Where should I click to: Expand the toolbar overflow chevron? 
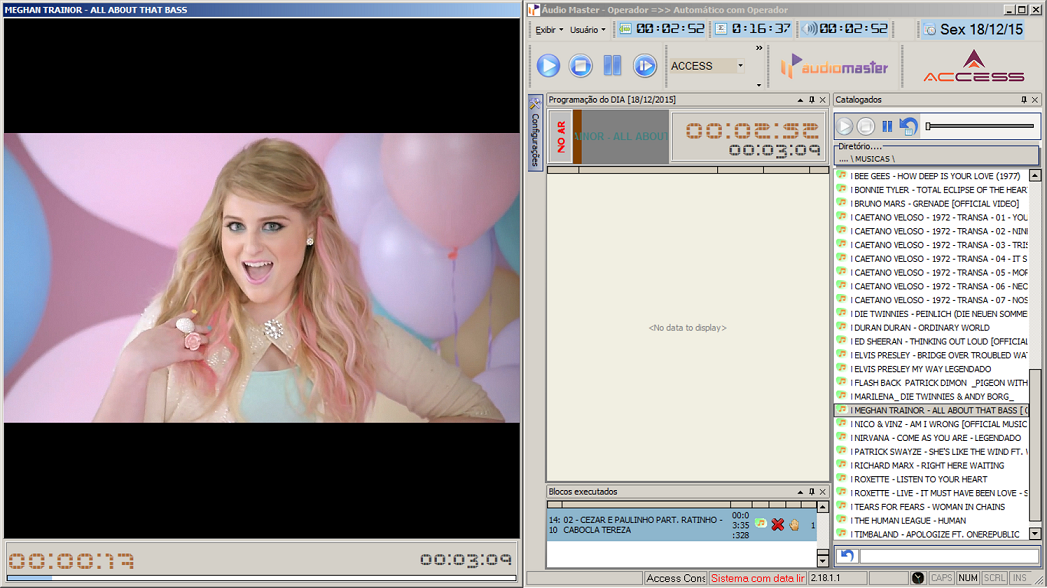point(759,48)
